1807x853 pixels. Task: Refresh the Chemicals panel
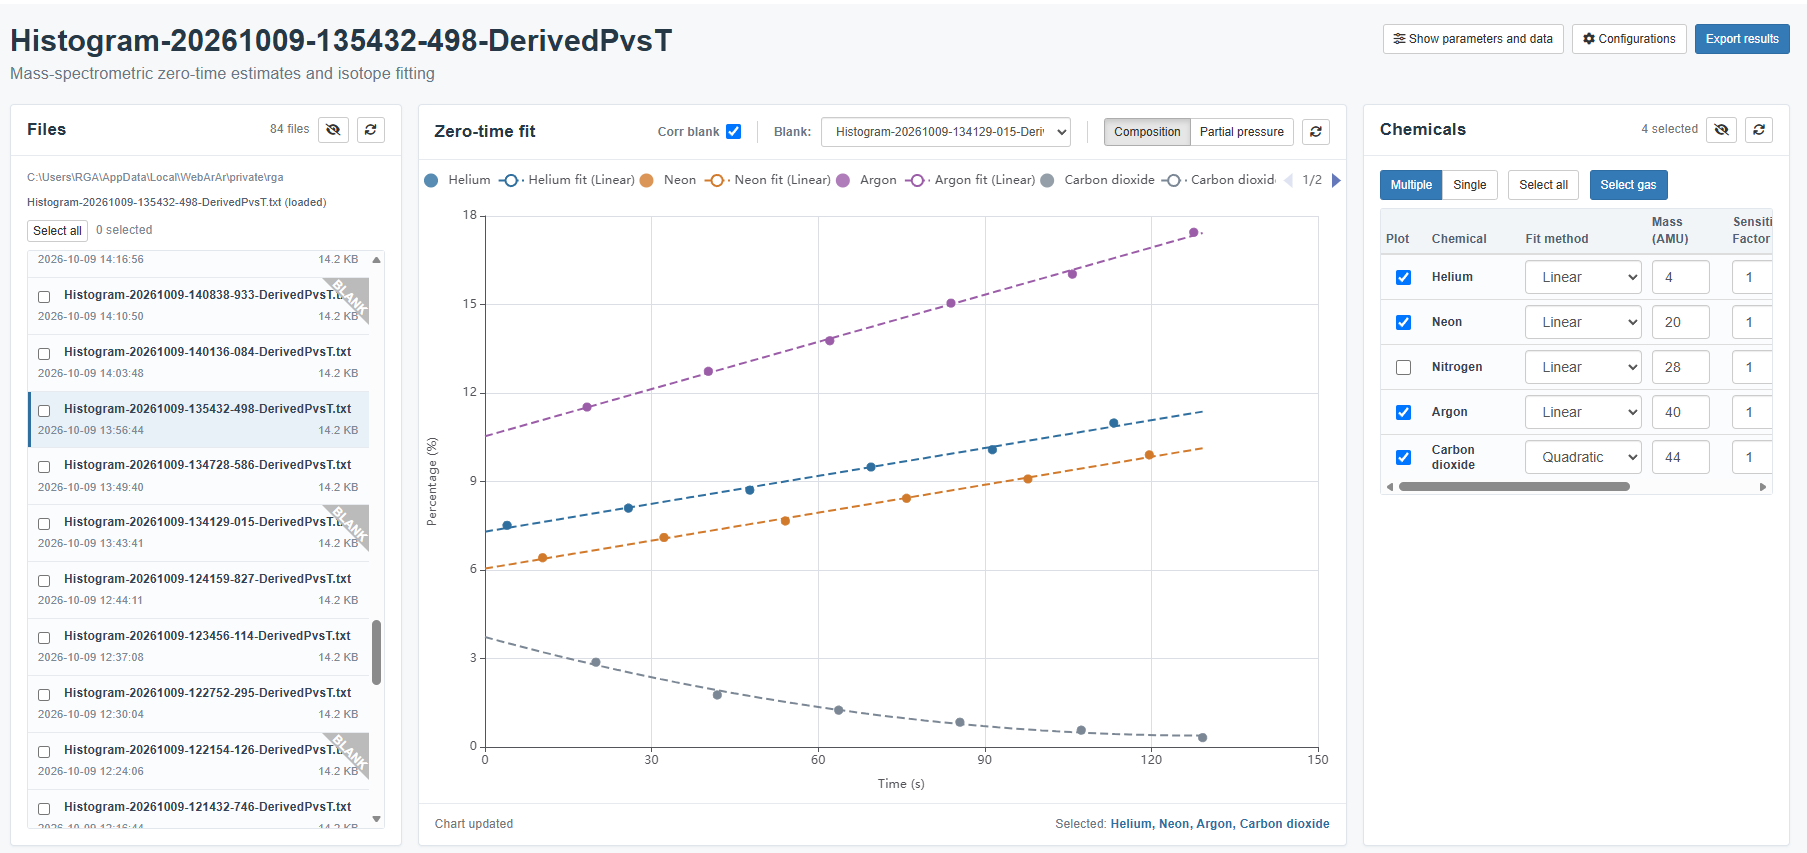(1759, 130)
